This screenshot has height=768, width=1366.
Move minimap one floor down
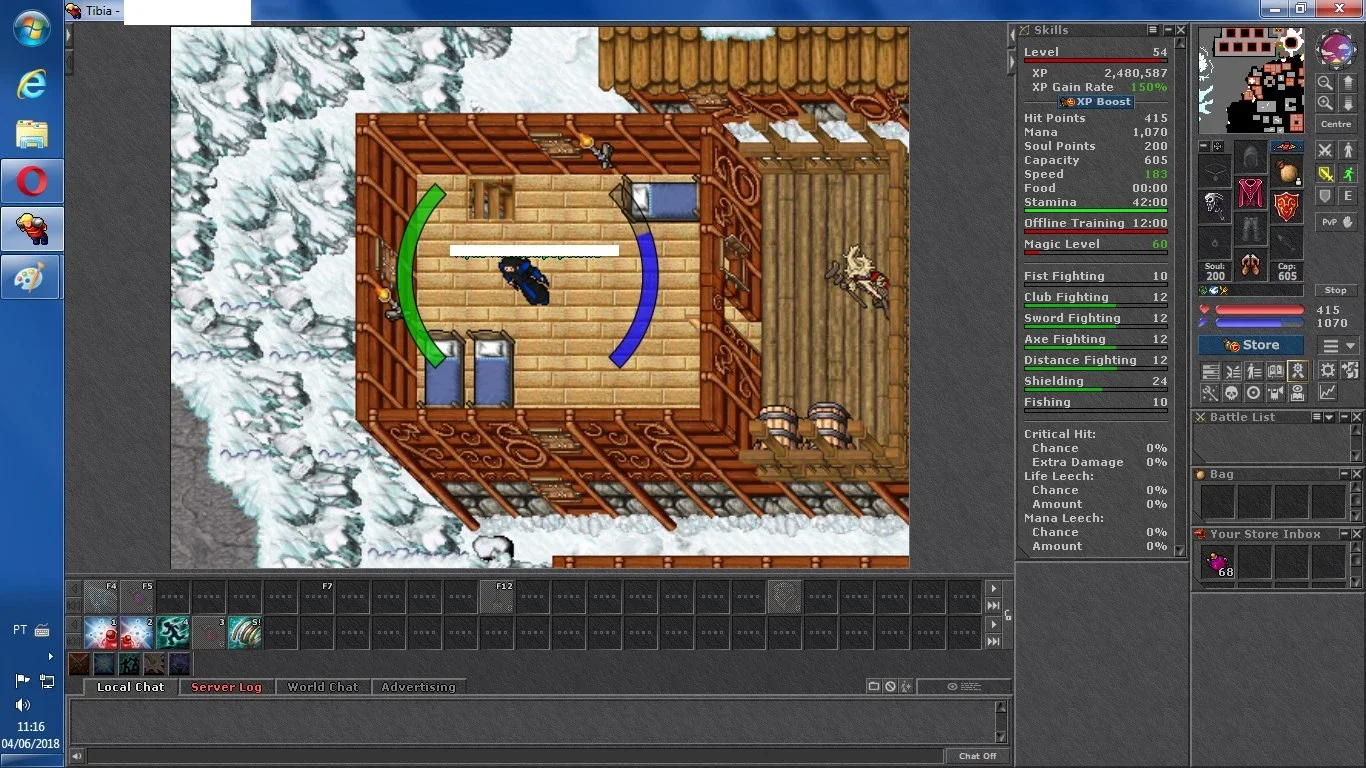tap(1349, 102)
